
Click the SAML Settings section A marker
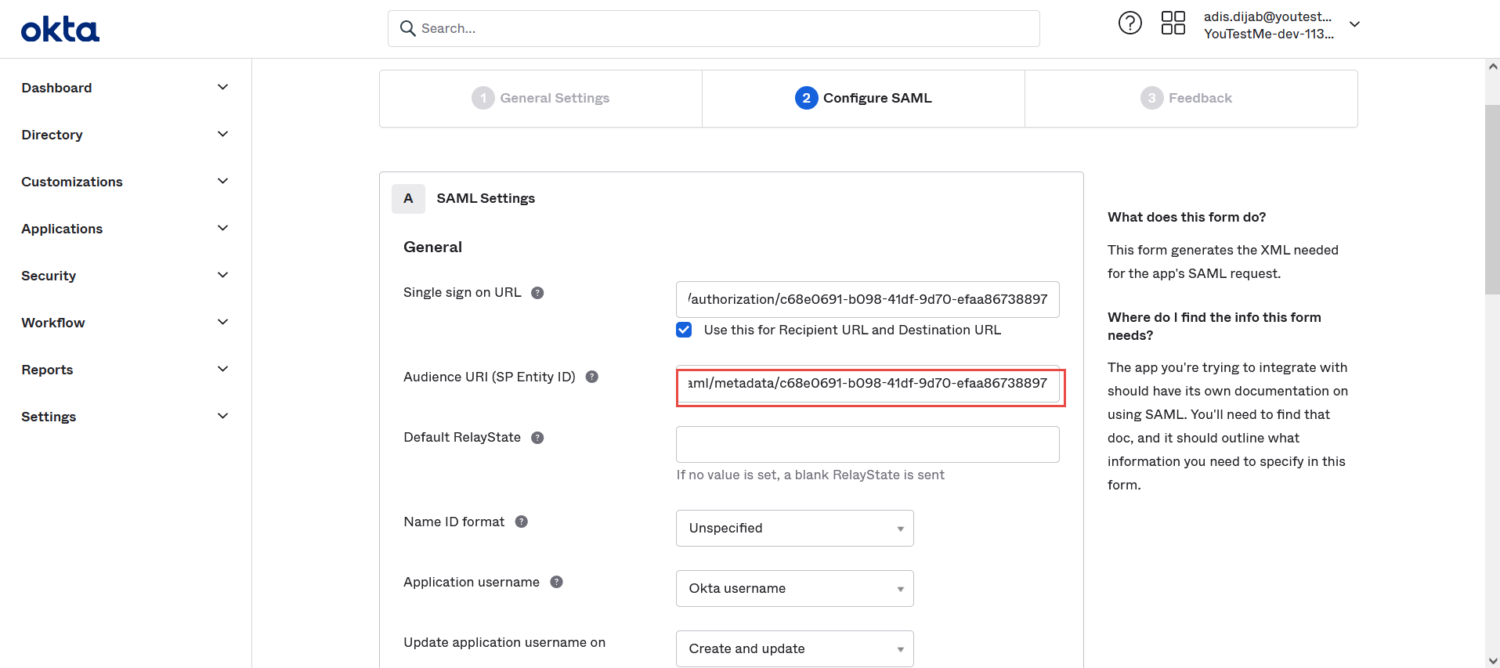408,198
